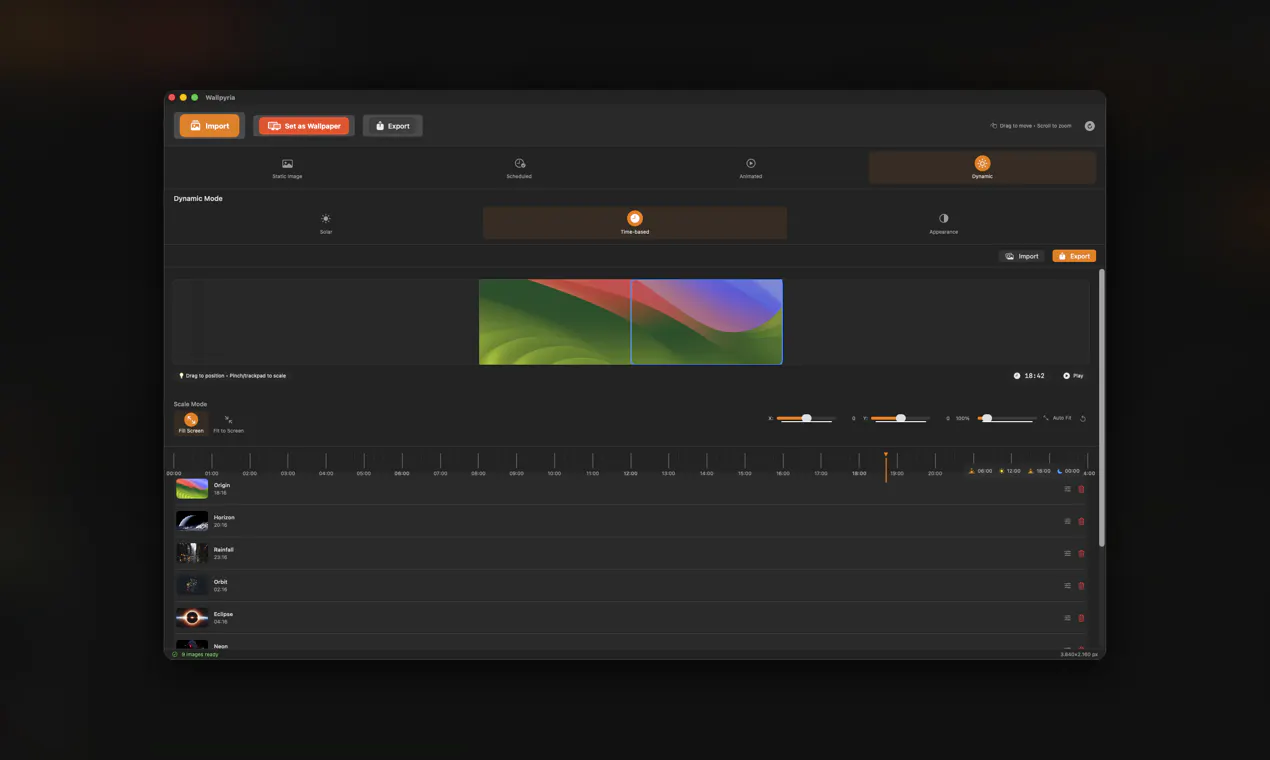Click the reorder handle on Origin row
Viewport: 1270px width, 760px height.
pyautogui.click(x=1067, y=489)
